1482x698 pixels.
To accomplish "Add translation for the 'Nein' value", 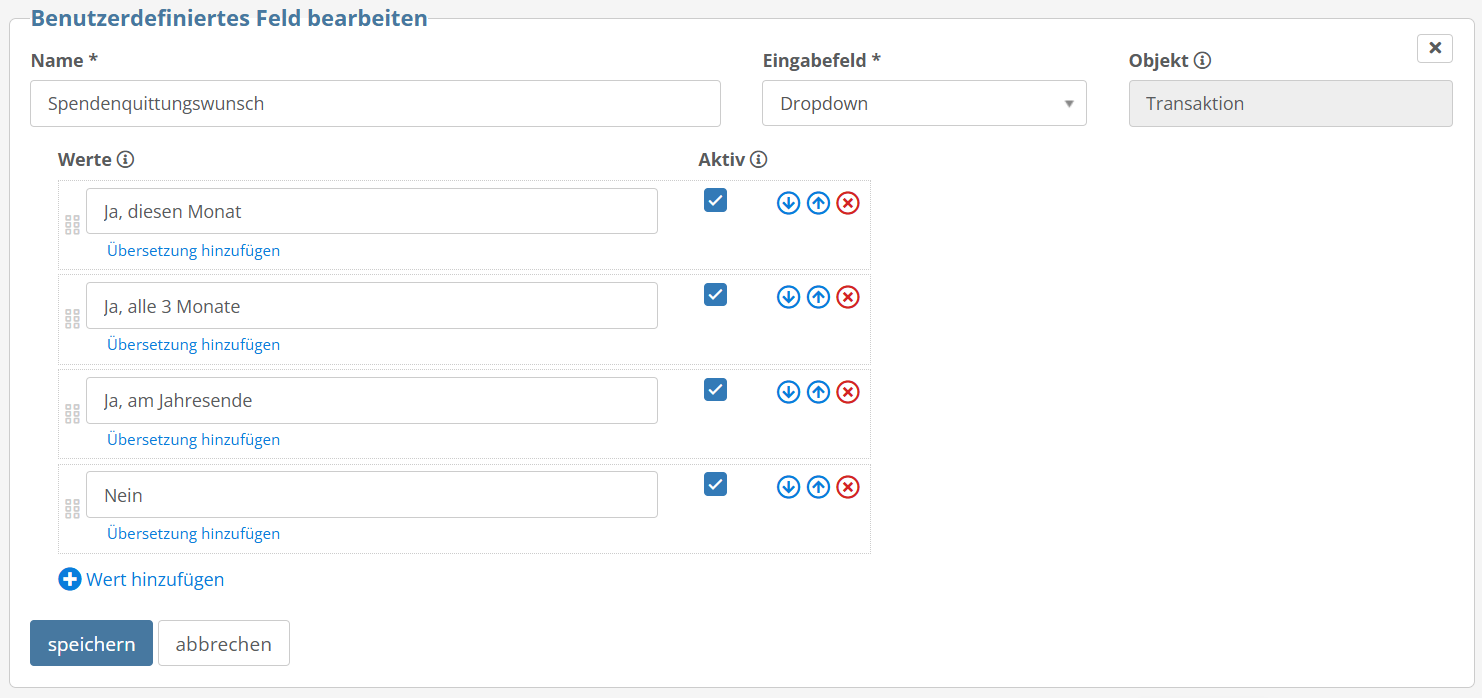I will [x=193, y=533].
